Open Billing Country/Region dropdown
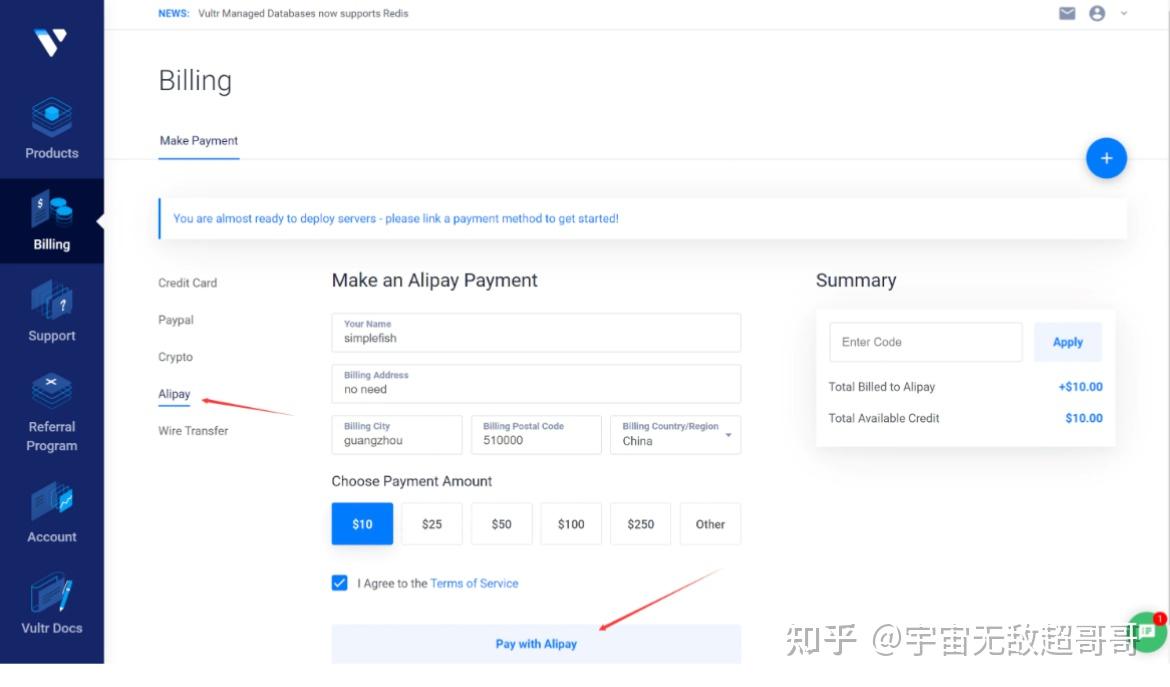 (x=675, y=434)
